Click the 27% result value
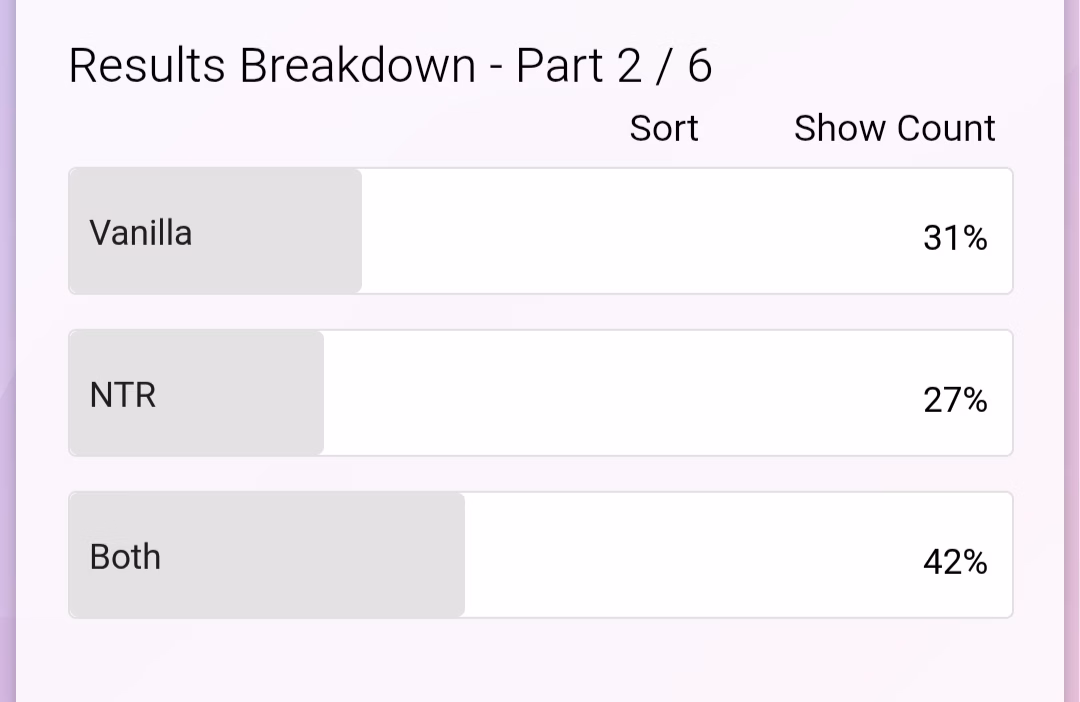Viewport: 1080px width, 702px height. pos(955,400)
